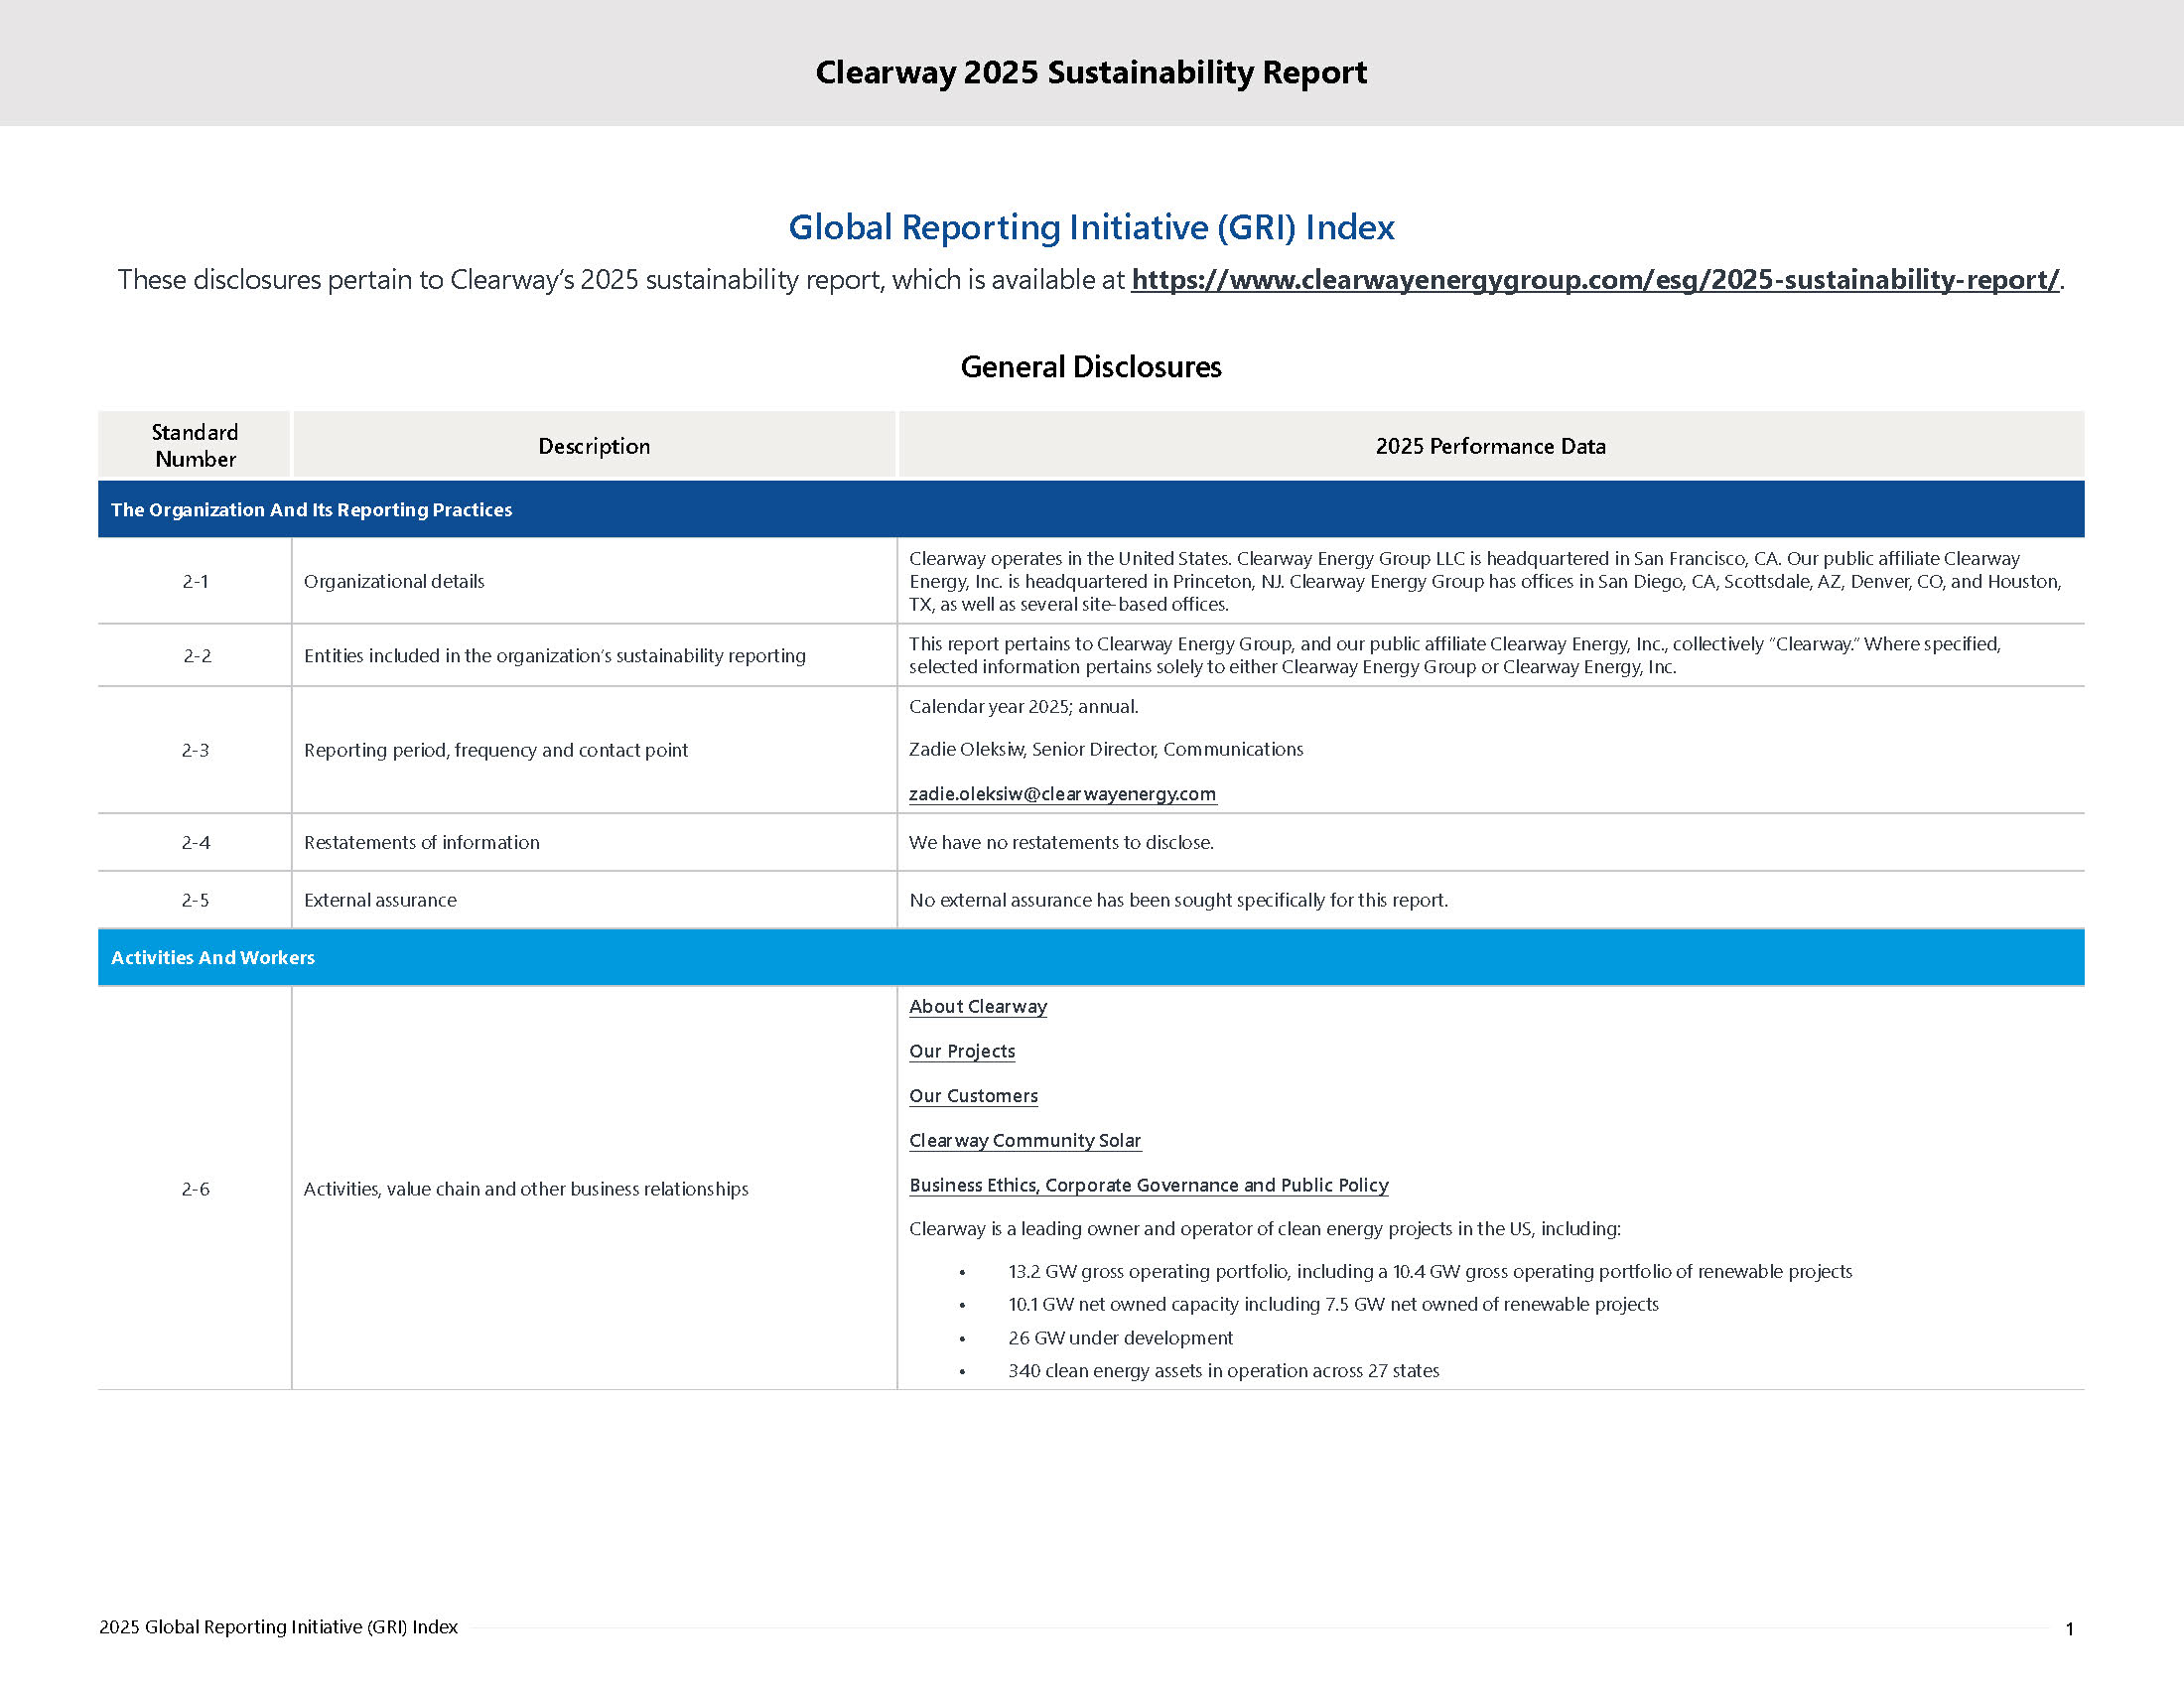Click the Clearway Community Solar link
The height and width of the screenshot is (1688, 2184).
point(1024,1141)
